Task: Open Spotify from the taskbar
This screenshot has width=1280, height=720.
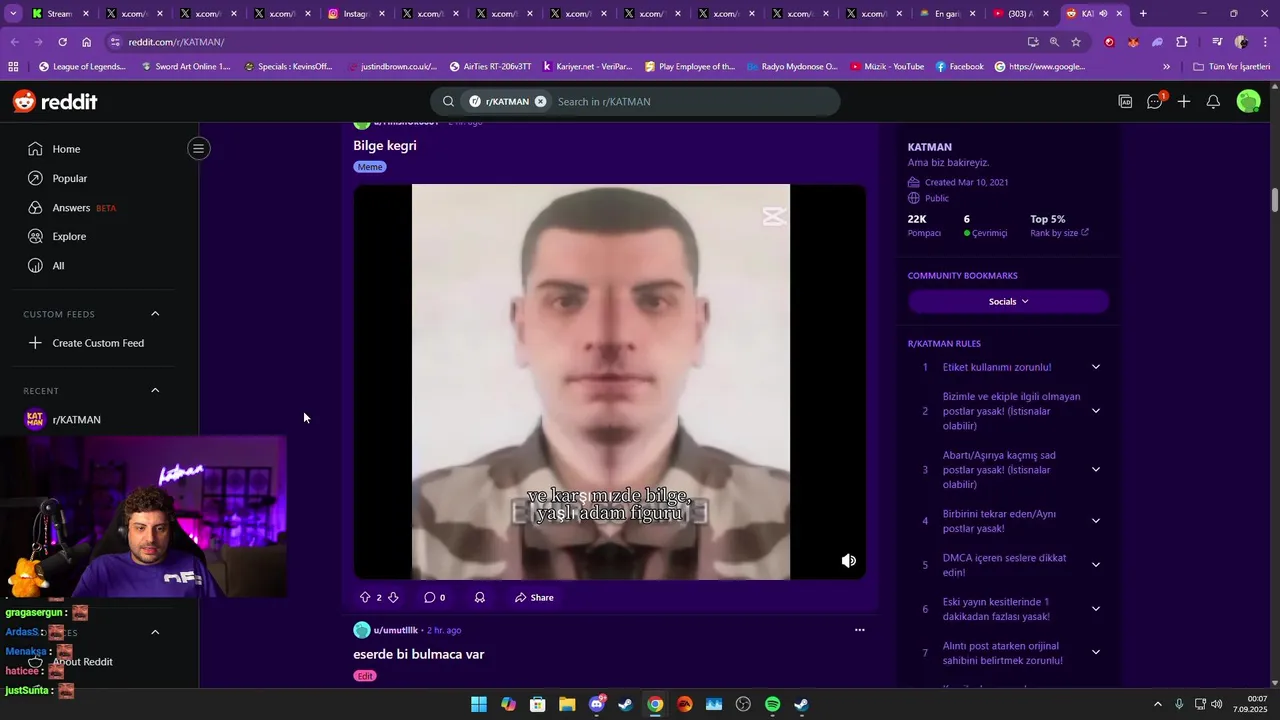Action: (x=772, y=704)
